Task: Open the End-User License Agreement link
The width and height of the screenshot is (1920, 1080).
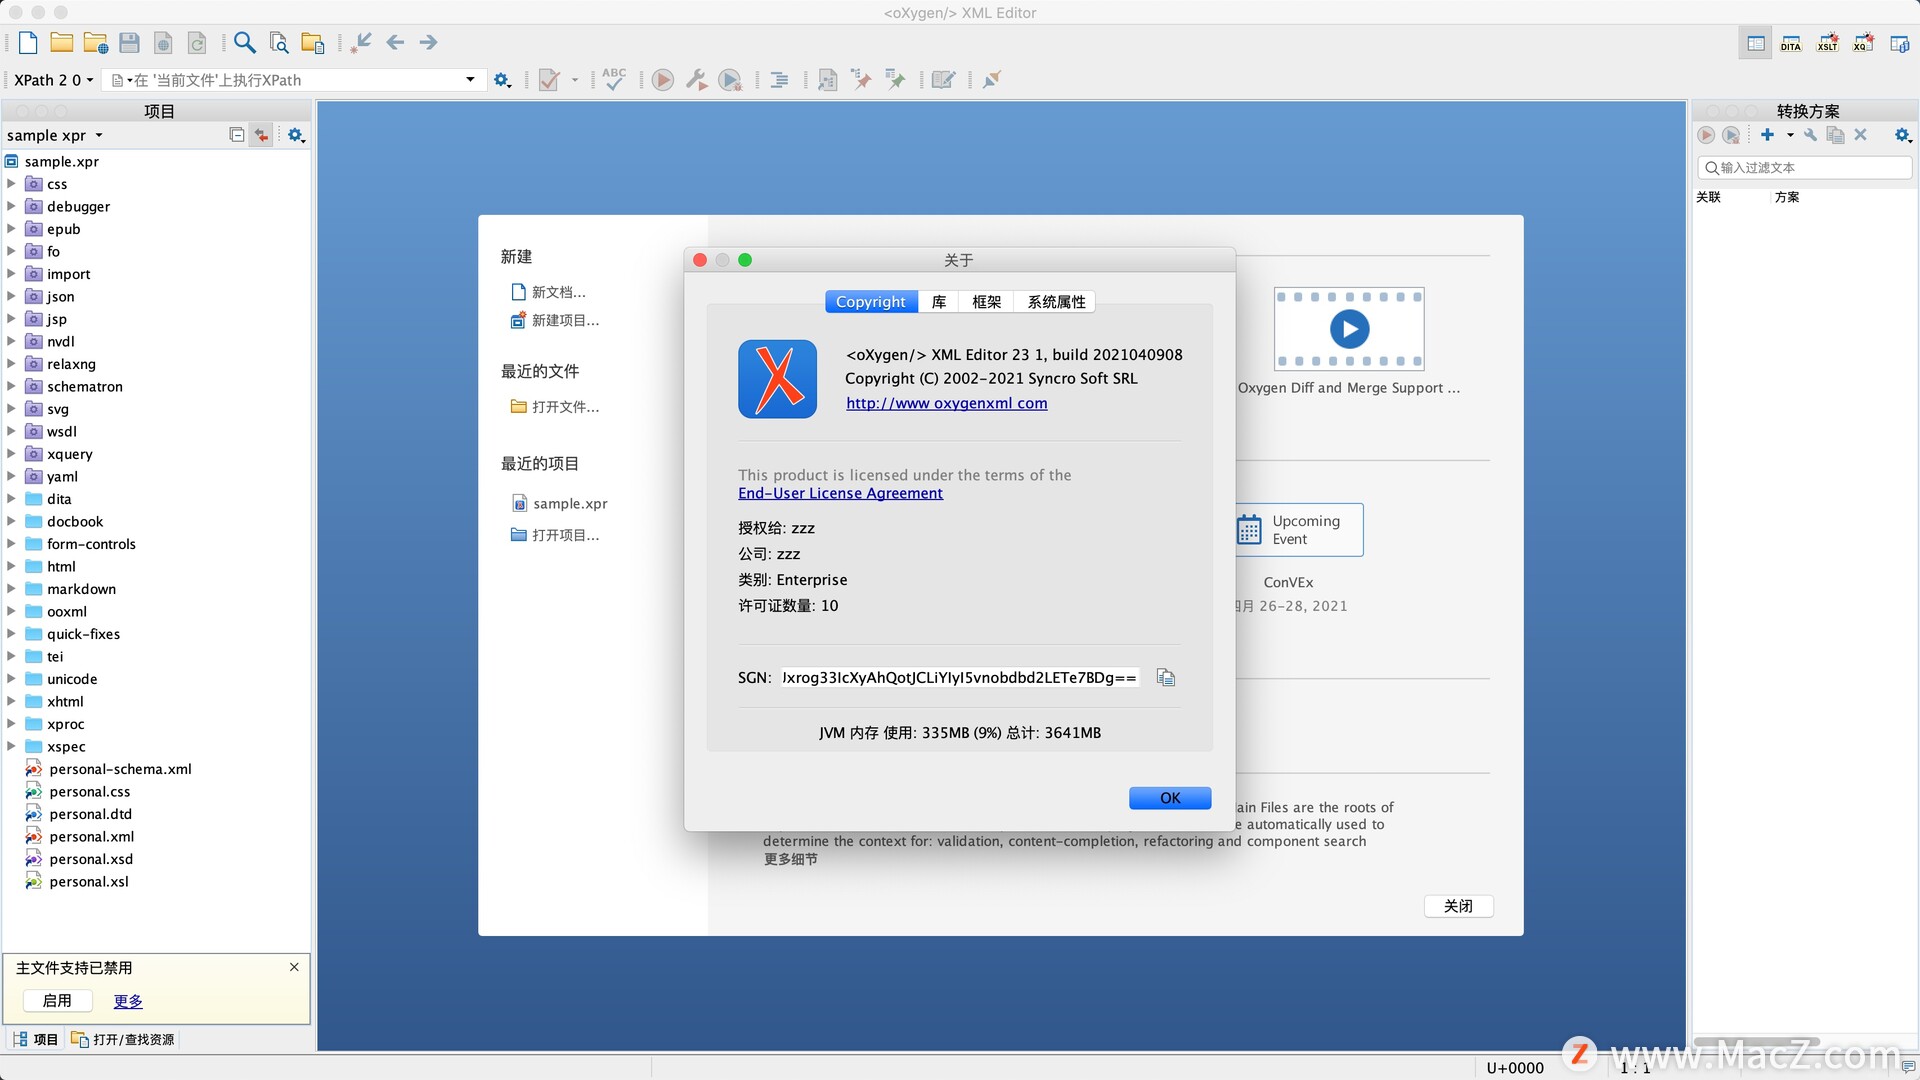Action: (840, 493)
